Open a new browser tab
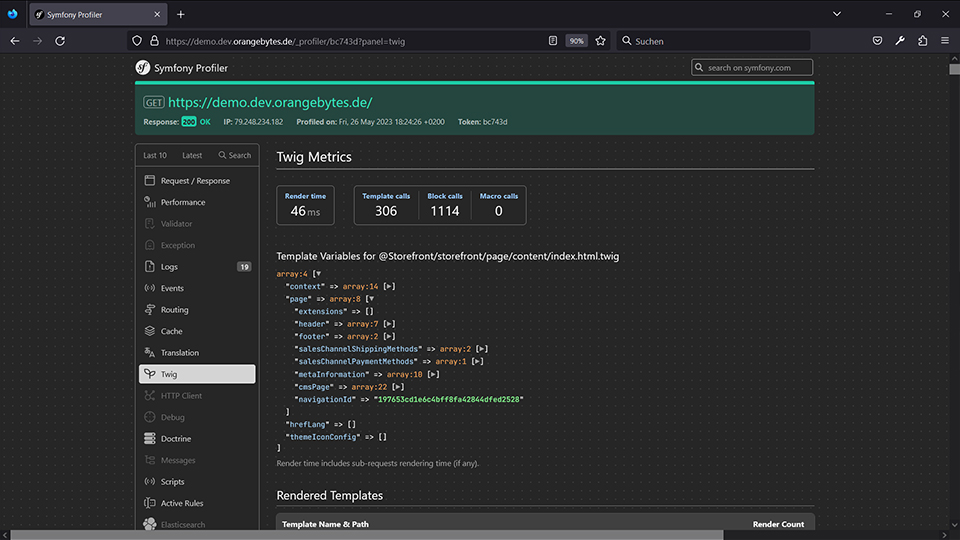The height and width of the screenshot is (540, 960). click(x=181, y=15)
